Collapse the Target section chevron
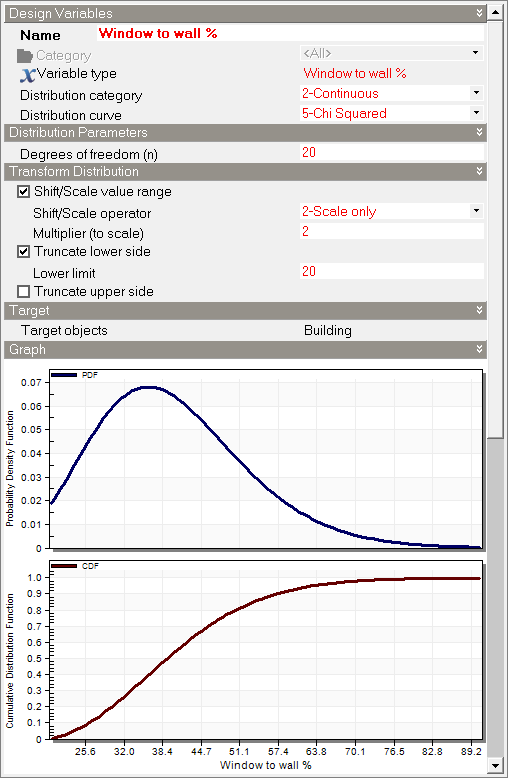The width and height of the screenshot is (508, 778). pyautogui.click(x=479, y=310)
